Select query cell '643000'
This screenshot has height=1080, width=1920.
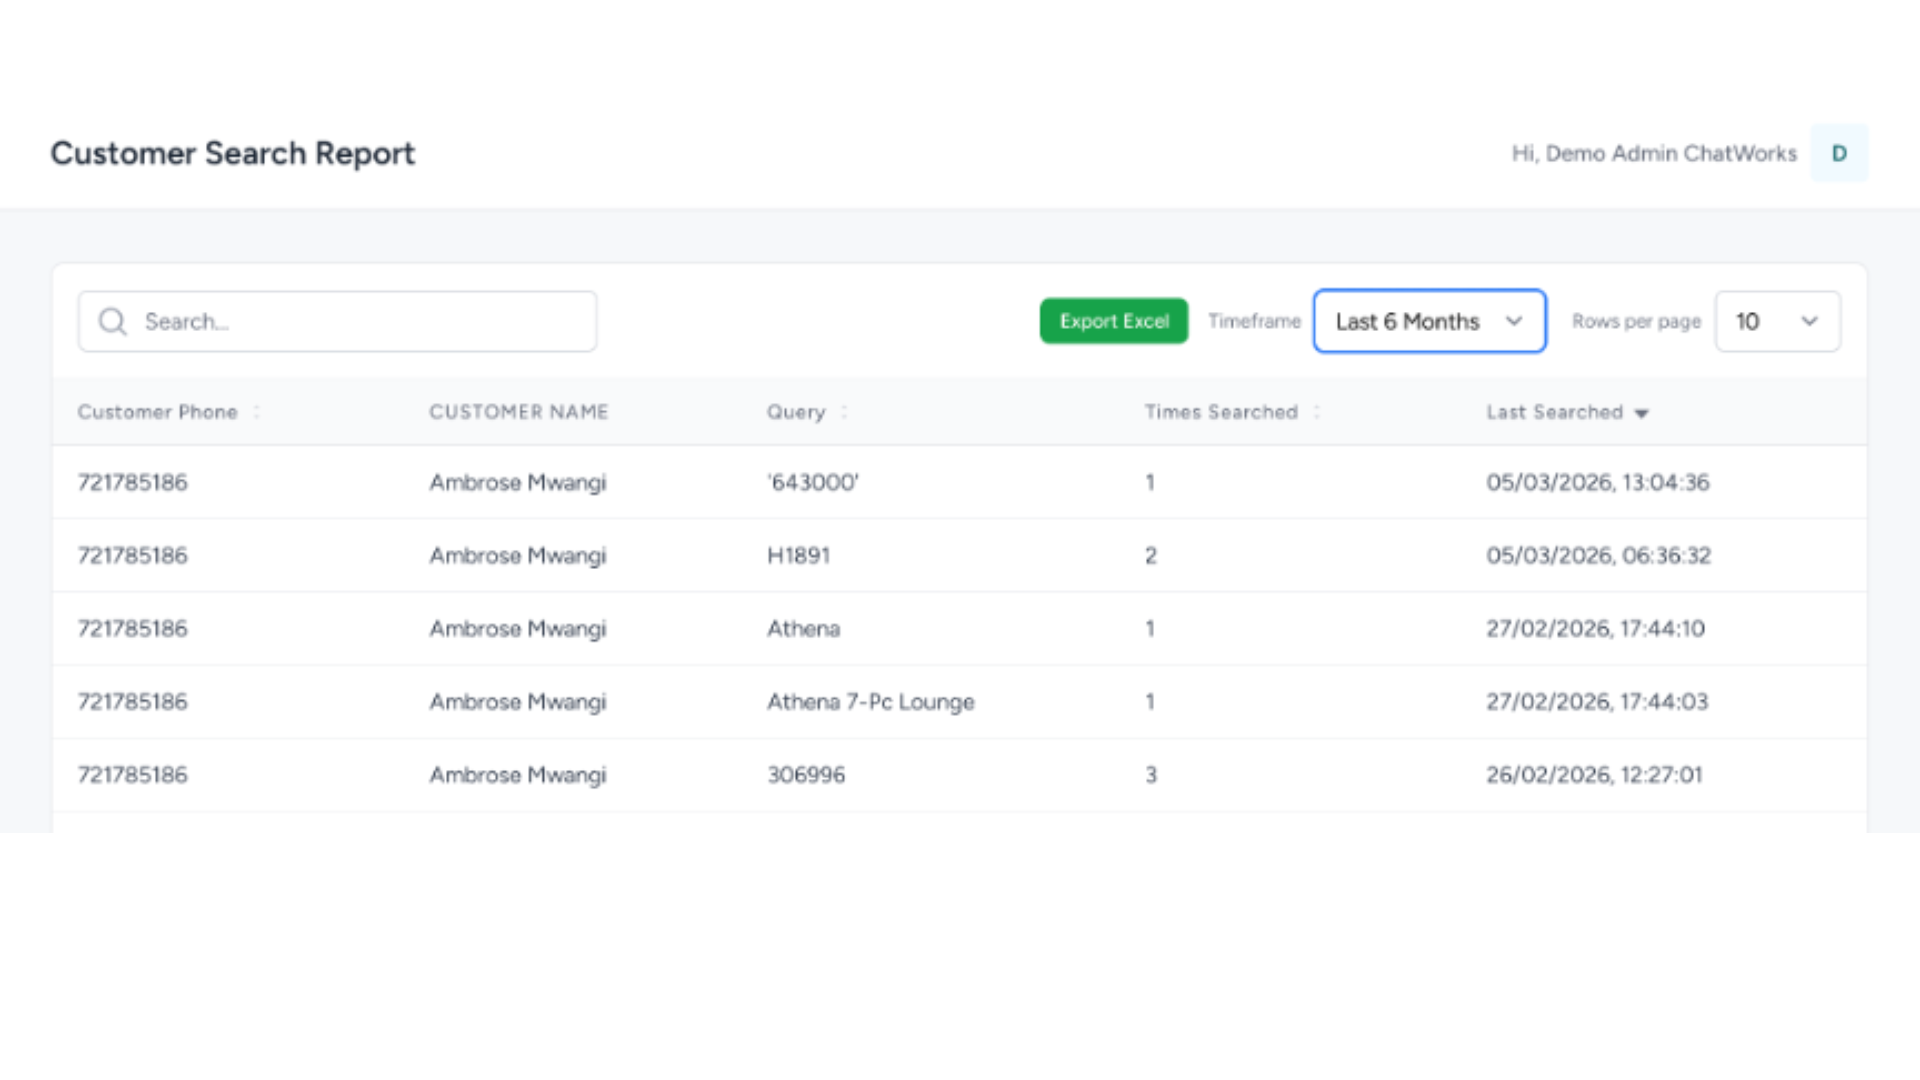[x=813, y=482]
